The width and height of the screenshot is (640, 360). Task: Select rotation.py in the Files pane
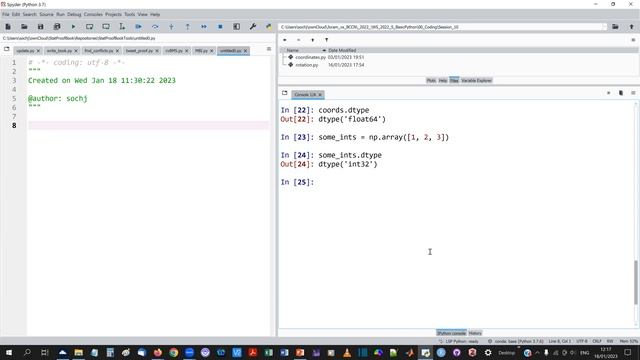point(307,65)
